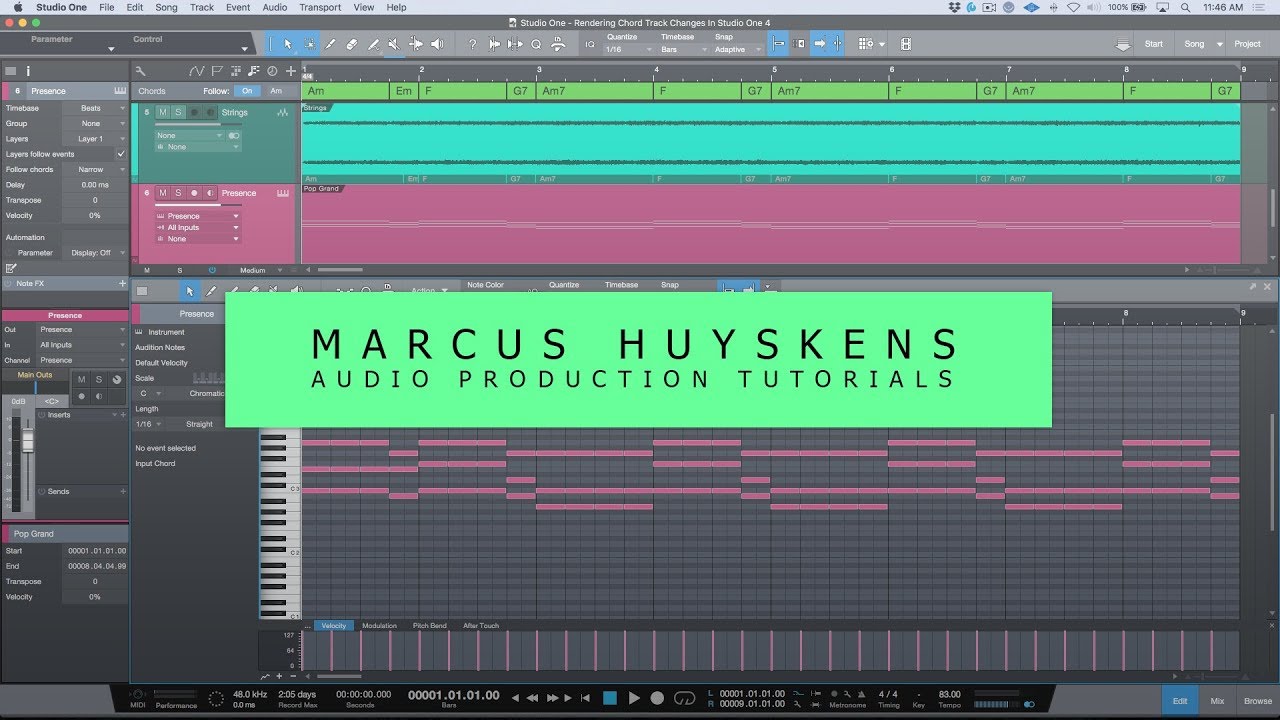Open the Follow chords Narrow dropdown
Image resolution: width=1280 pixels, height=720 pixels.
[93, 169]
